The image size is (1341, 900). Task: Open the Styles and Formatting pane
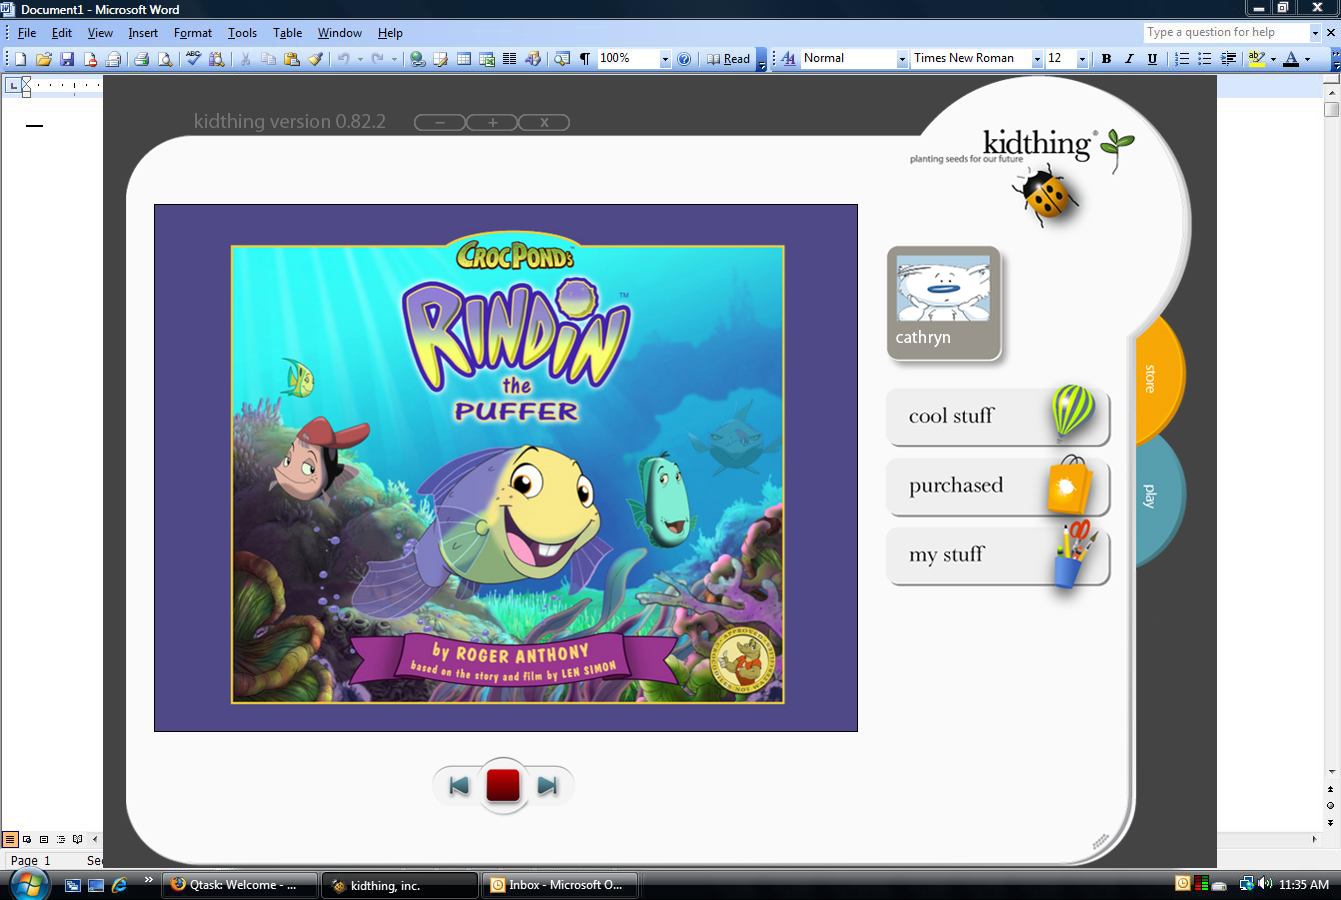click(x=788, y=59)
